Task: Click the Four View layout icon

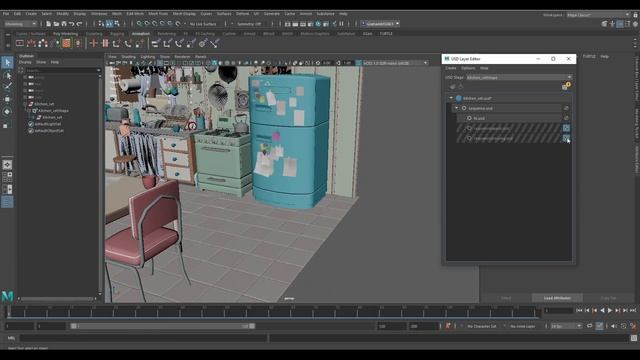Action: [7, 177]
